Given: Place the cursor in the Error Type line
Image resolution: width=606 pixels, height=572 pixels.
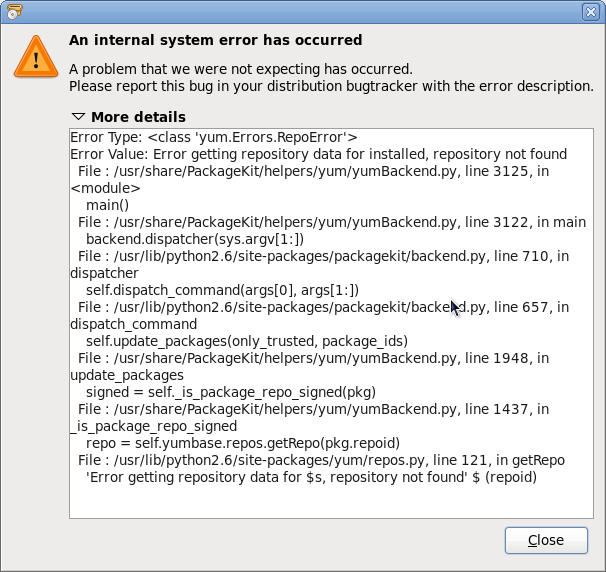Looking at the screenshot, I should pos(214,137).
